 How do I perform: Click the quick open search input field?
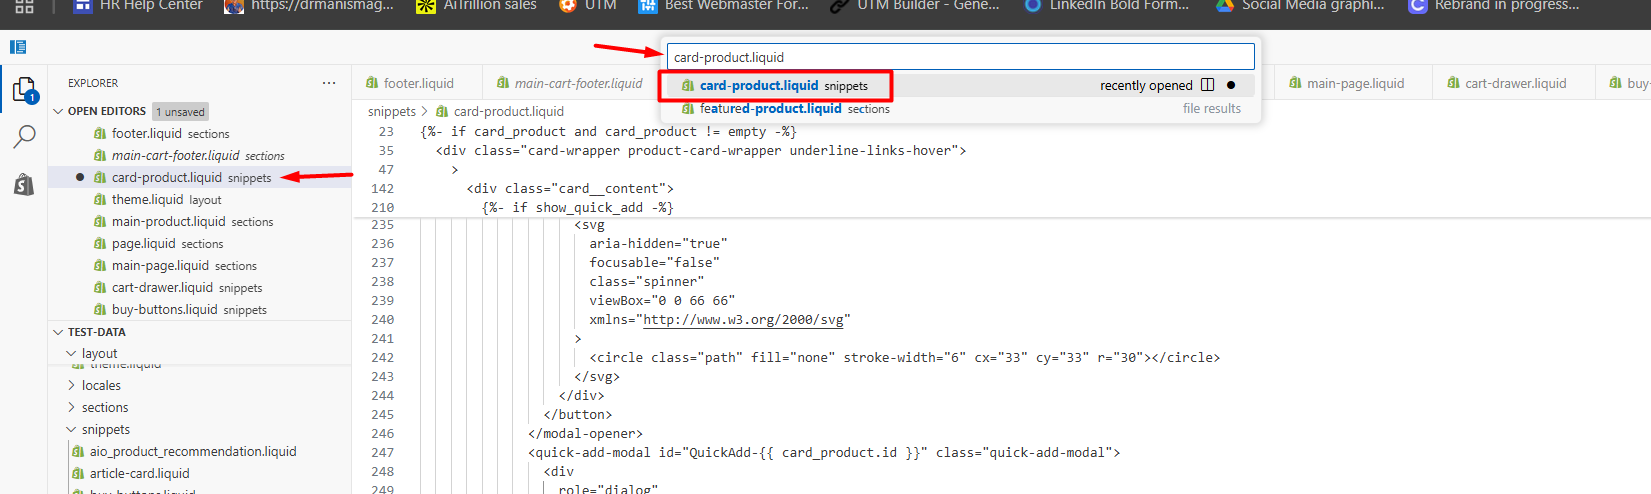tap(960, 57)
